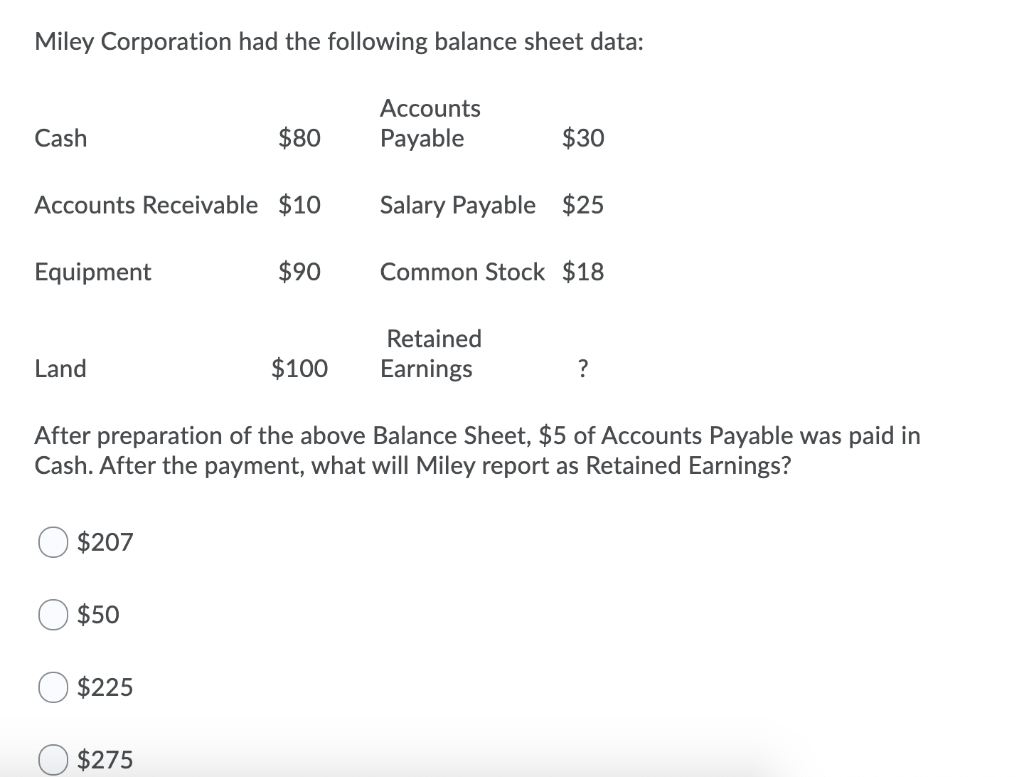The image size is (1024, 777).
Task: Pick the $225 radio option
Action: (x=53, y=688)
